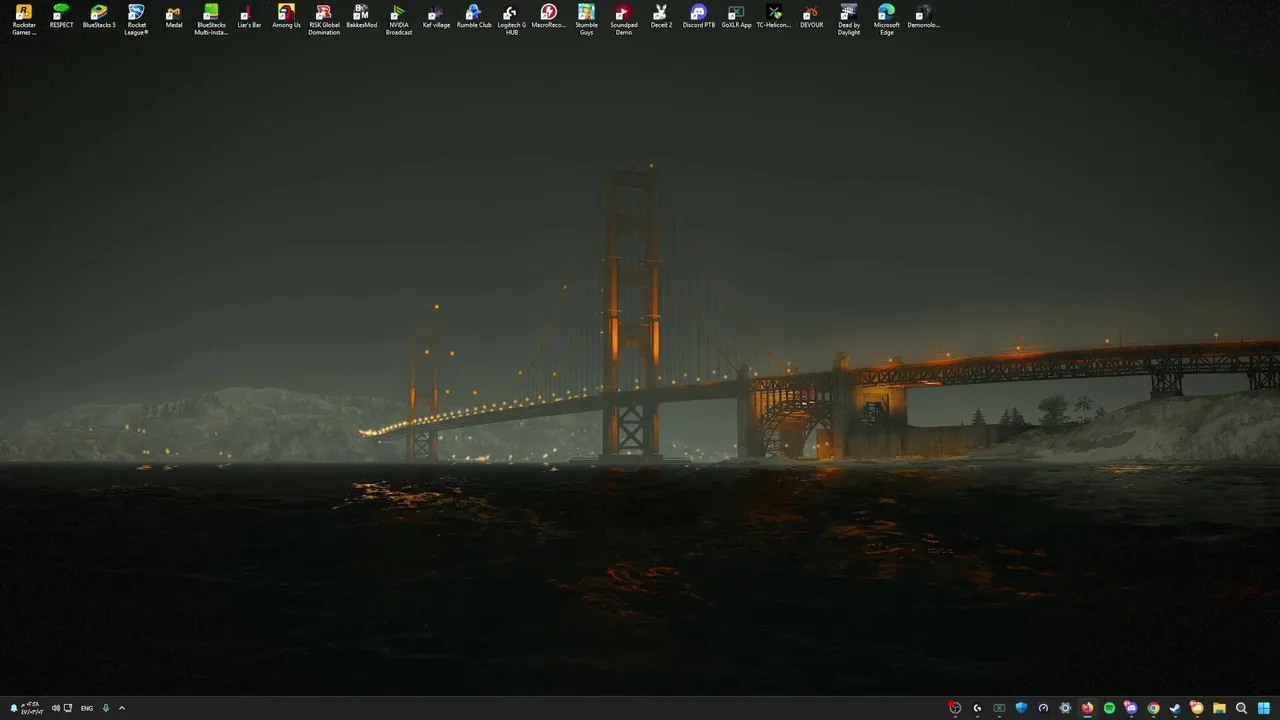Select the Rocket League desktop icon
Image resolution: width=1280 pixels, height=720 pixels.
pyautogui.click(x=136, y=20)
